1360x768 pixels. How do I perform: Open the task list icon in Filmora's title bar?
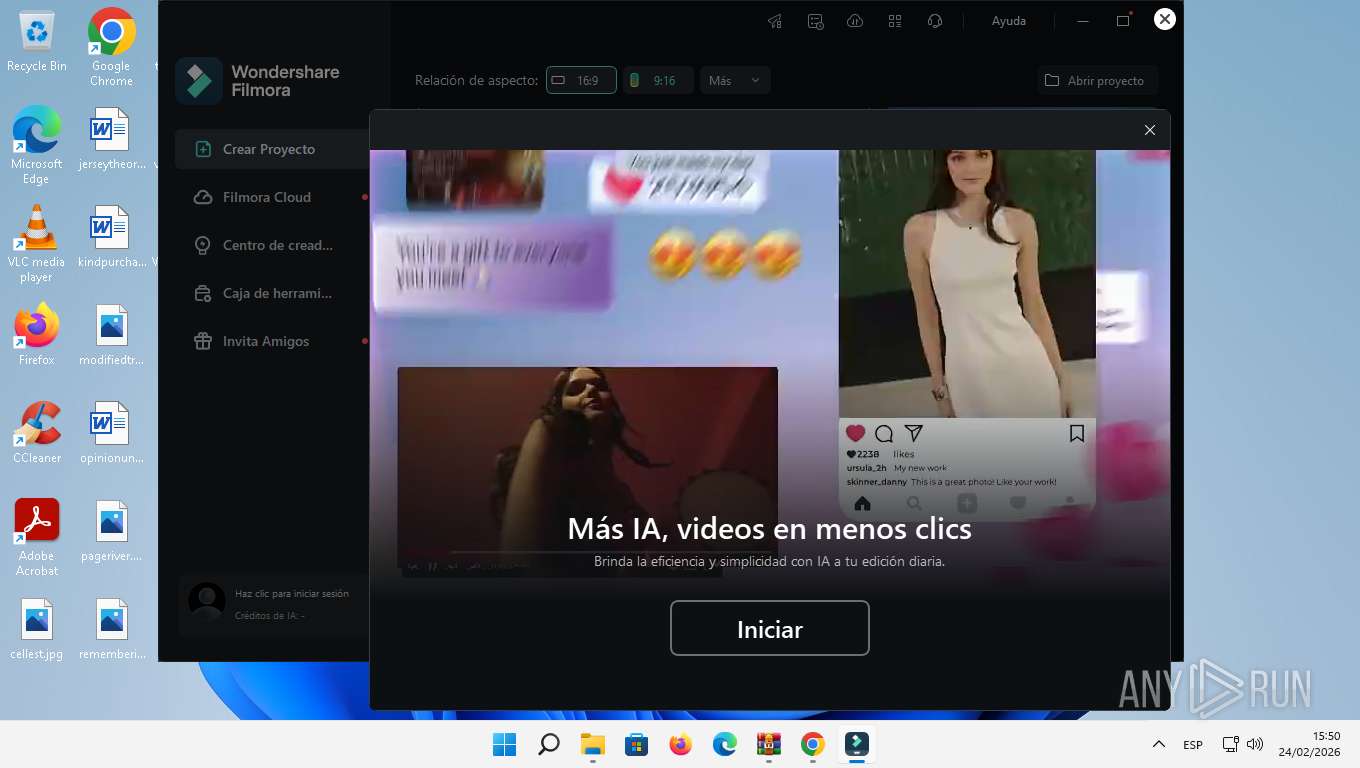click(815, 21)
